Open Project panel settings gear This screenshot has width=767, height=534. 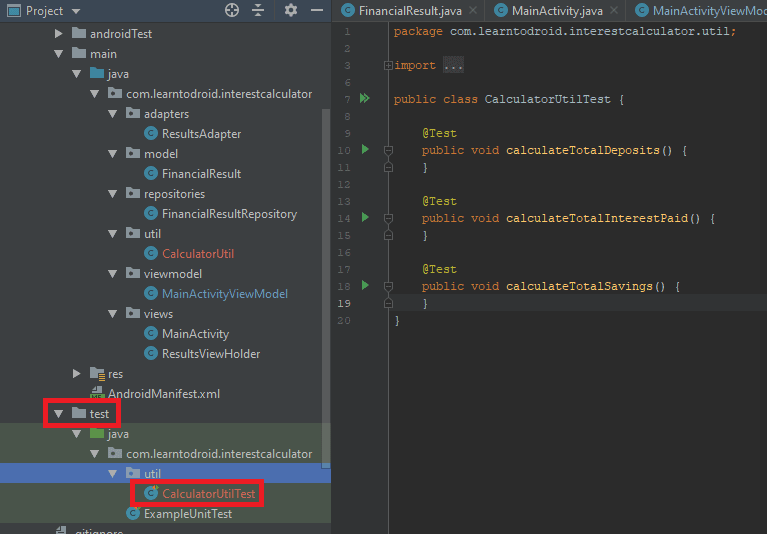pyautogui.click(x=291, y=10)
